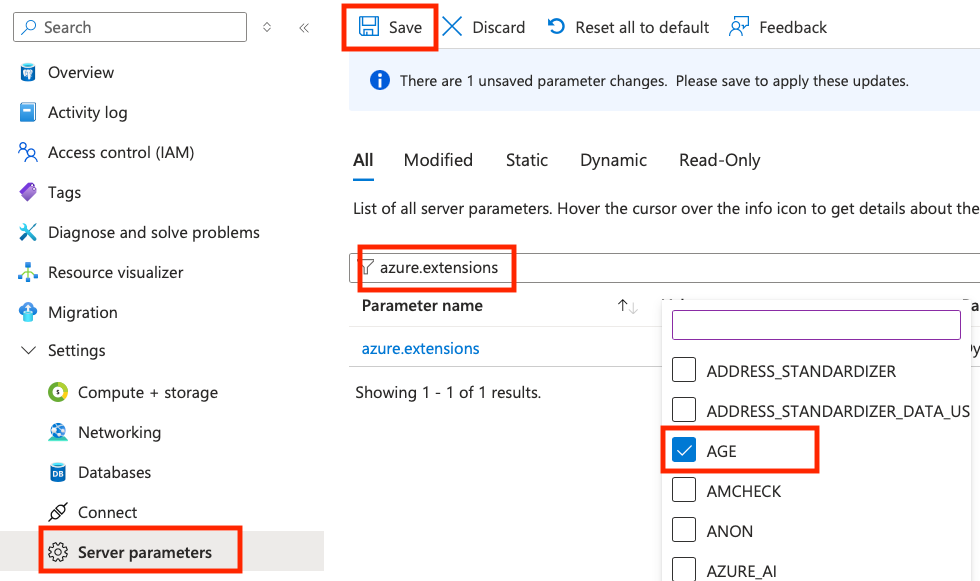
Task: Switch to the Dynamic tab
Action: coord(613,160)
